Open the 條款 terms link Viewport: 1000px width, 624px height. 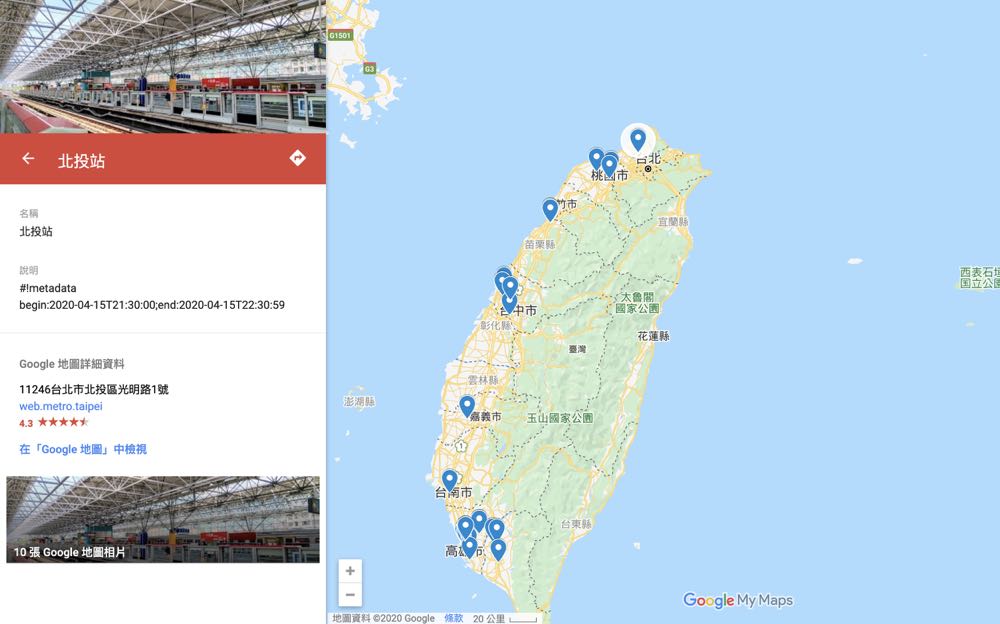pyautogui.click(x=453, y=618)
